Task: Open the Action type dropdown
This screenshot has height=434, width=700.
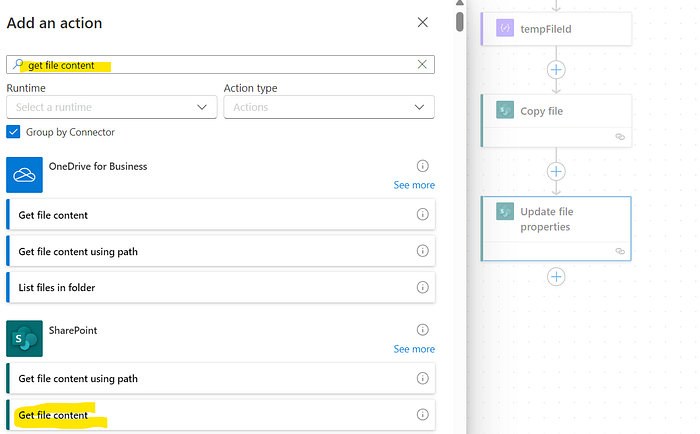Action: tap(329, 107)
